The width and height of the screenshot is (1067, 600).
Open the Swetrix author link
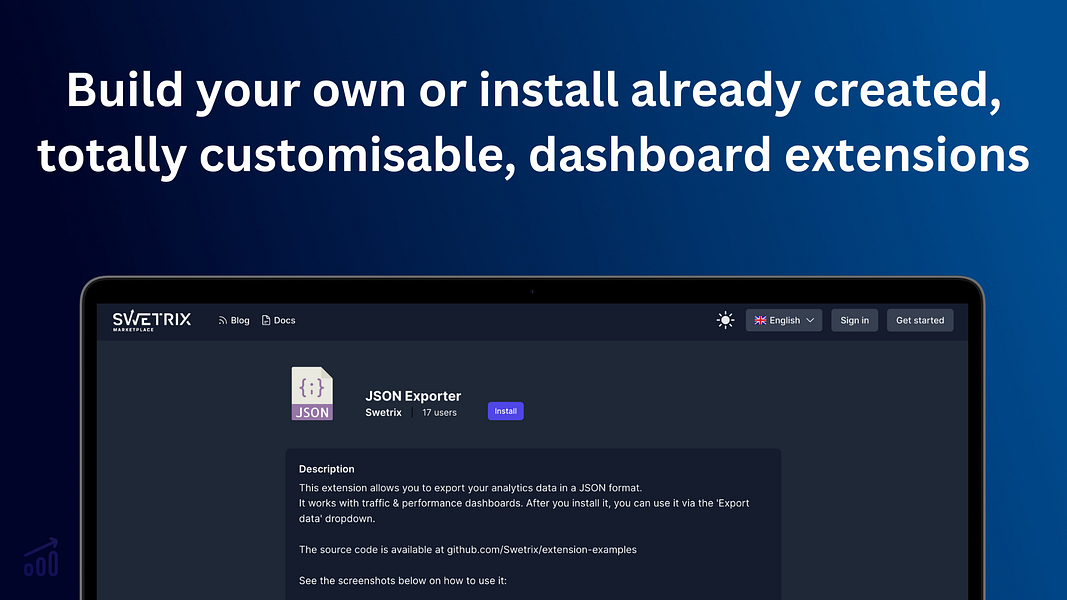click(383, 412)
